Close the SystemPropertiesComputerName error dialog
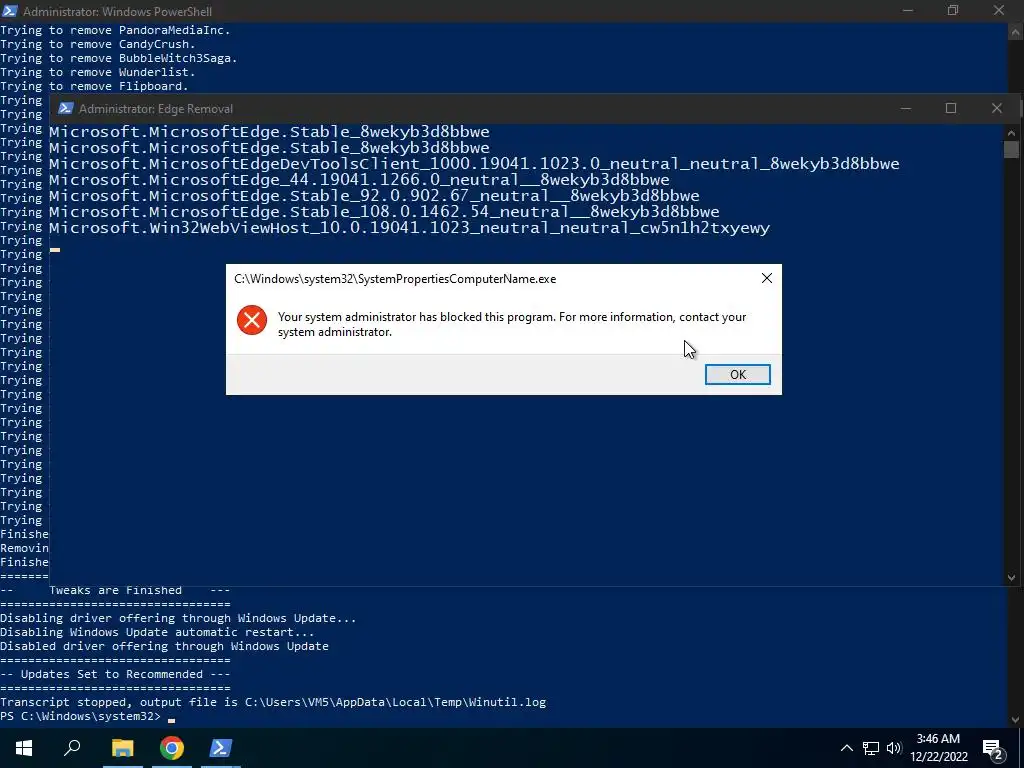1024x768 pixels. 767,278
